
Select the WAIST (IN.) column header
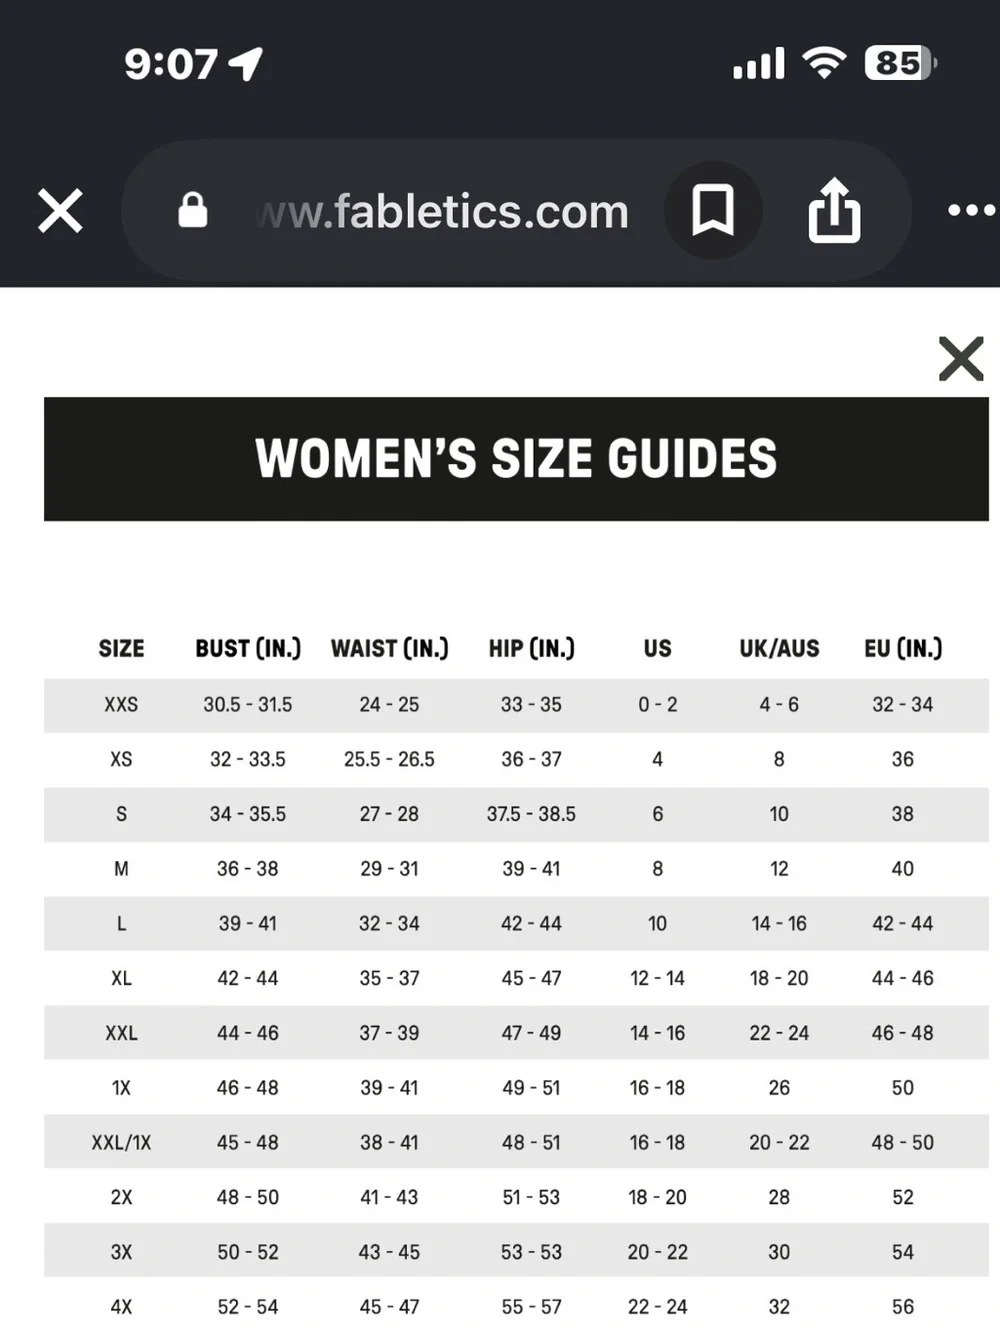(x=389, y=648)
